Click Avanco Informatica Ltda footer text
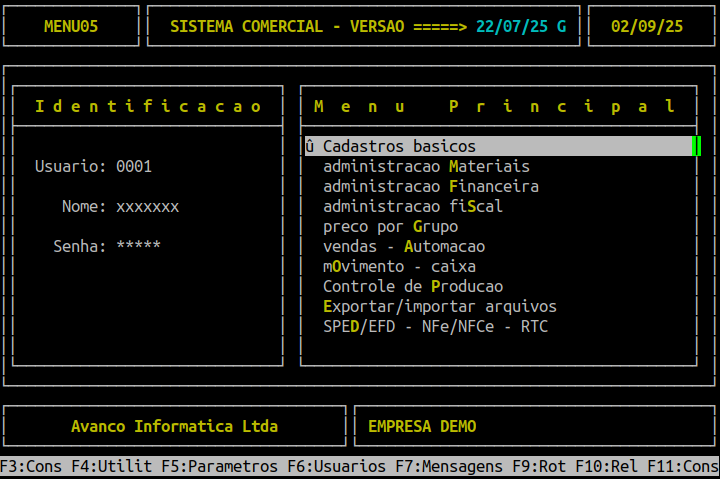The width and height of the screenshot is (720, 479). click(174, 426)
